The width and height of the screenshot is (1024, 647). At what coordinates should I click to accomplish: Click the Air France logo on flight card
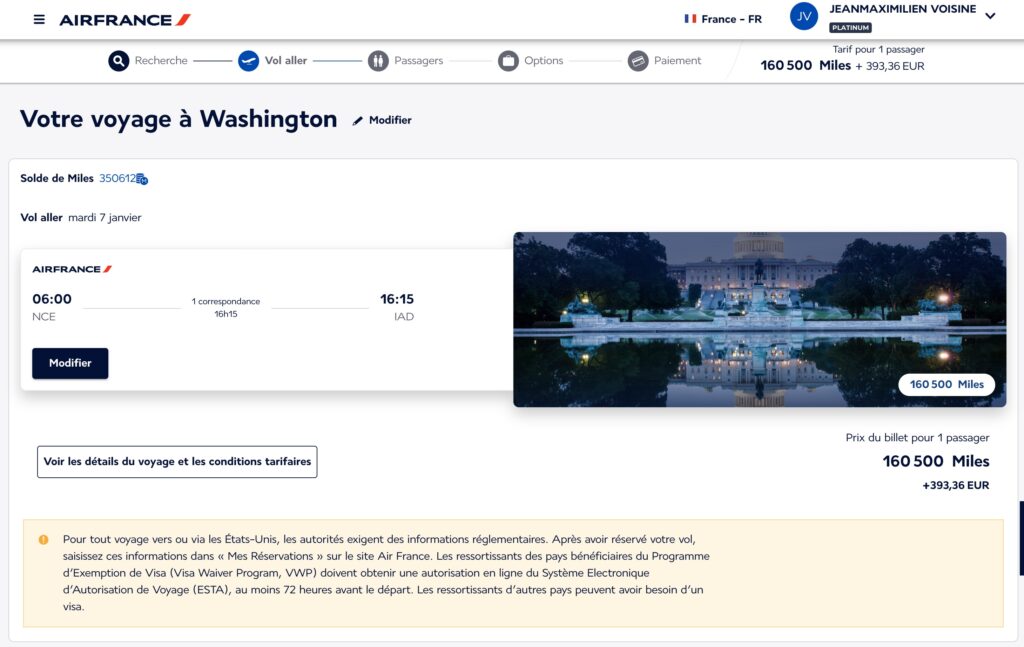click(72, 269)
